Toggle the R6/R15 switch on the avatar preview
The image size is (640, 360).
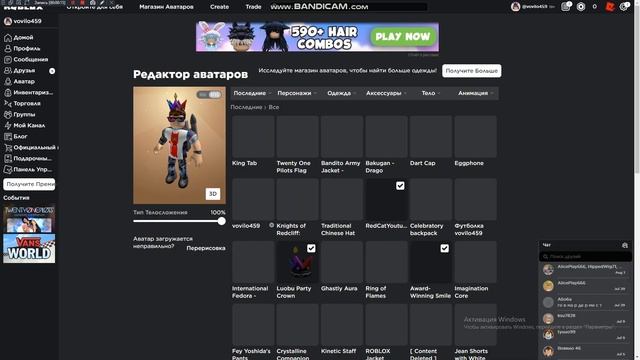(209, 95)
